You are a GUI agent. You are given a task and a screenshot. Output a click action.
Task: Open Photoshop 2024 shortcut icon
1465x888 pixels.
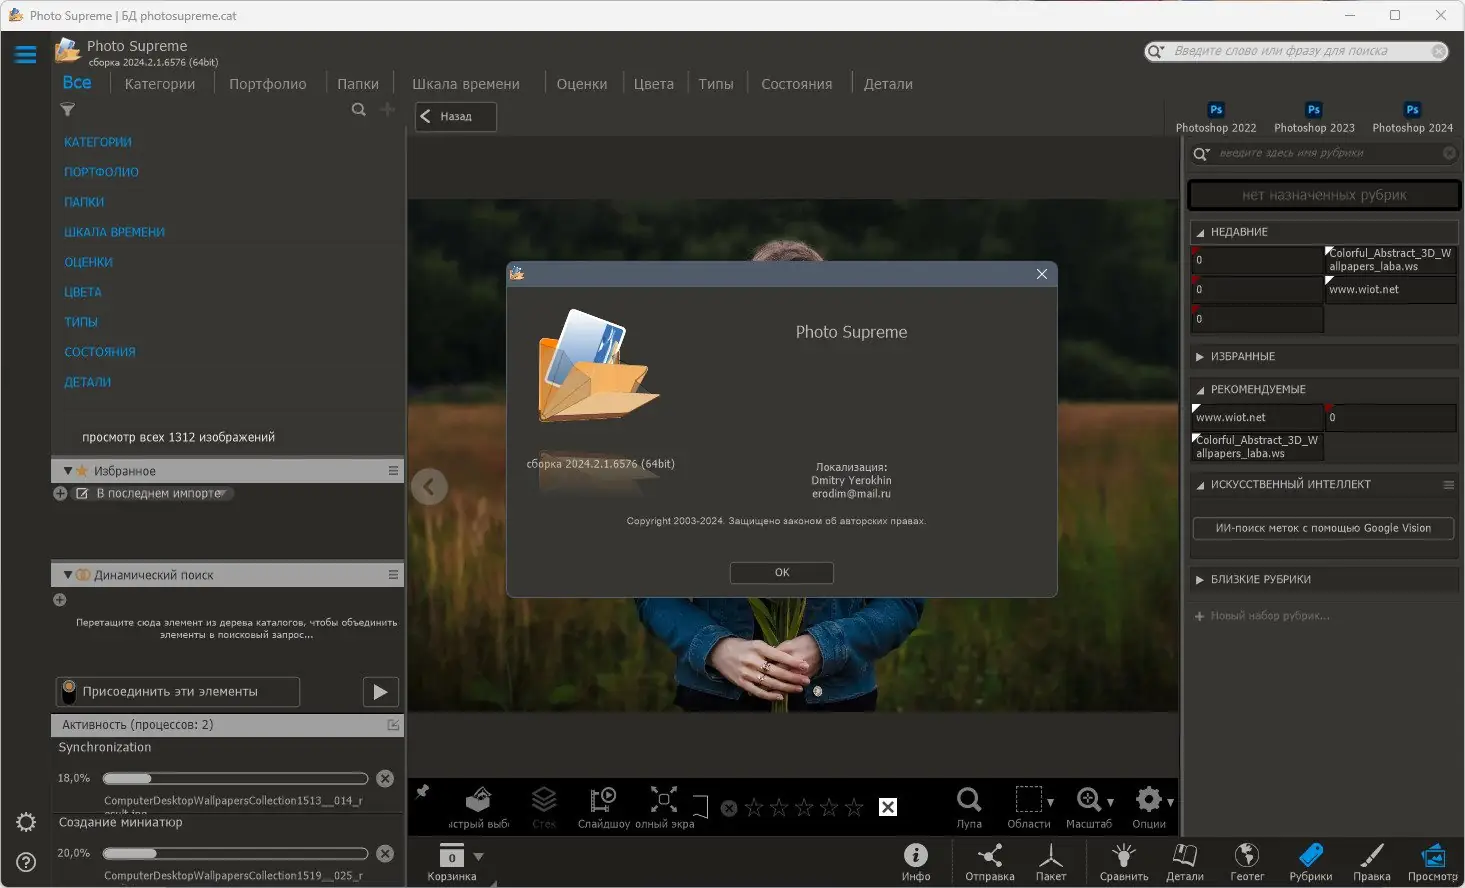pos(1412,110)
